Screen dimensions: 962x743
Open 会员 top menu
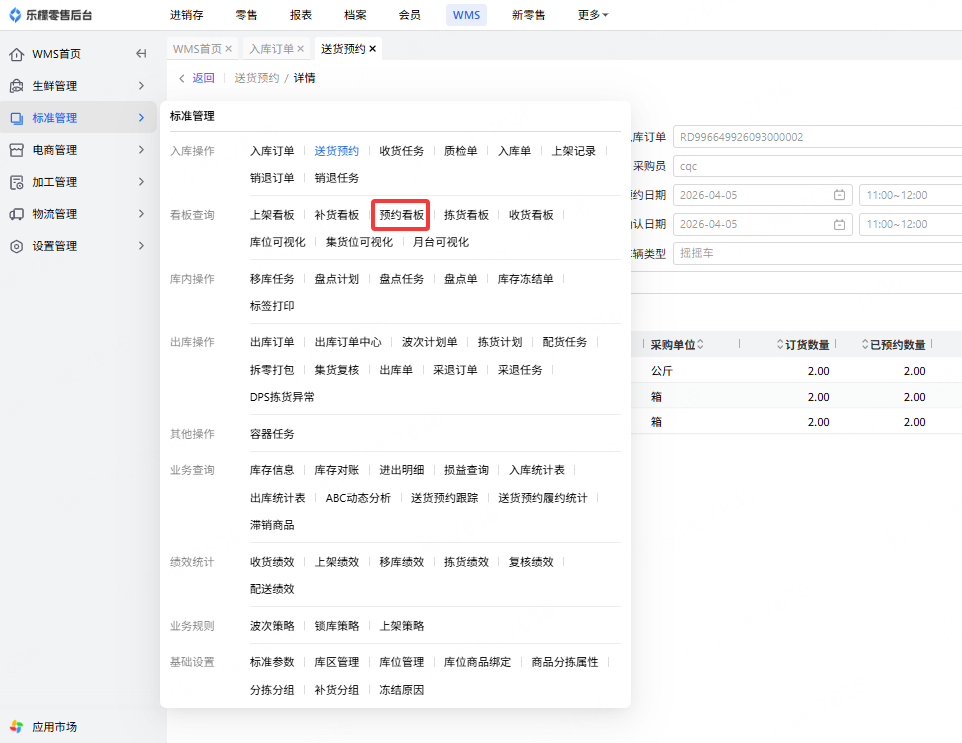coord(409,15)
